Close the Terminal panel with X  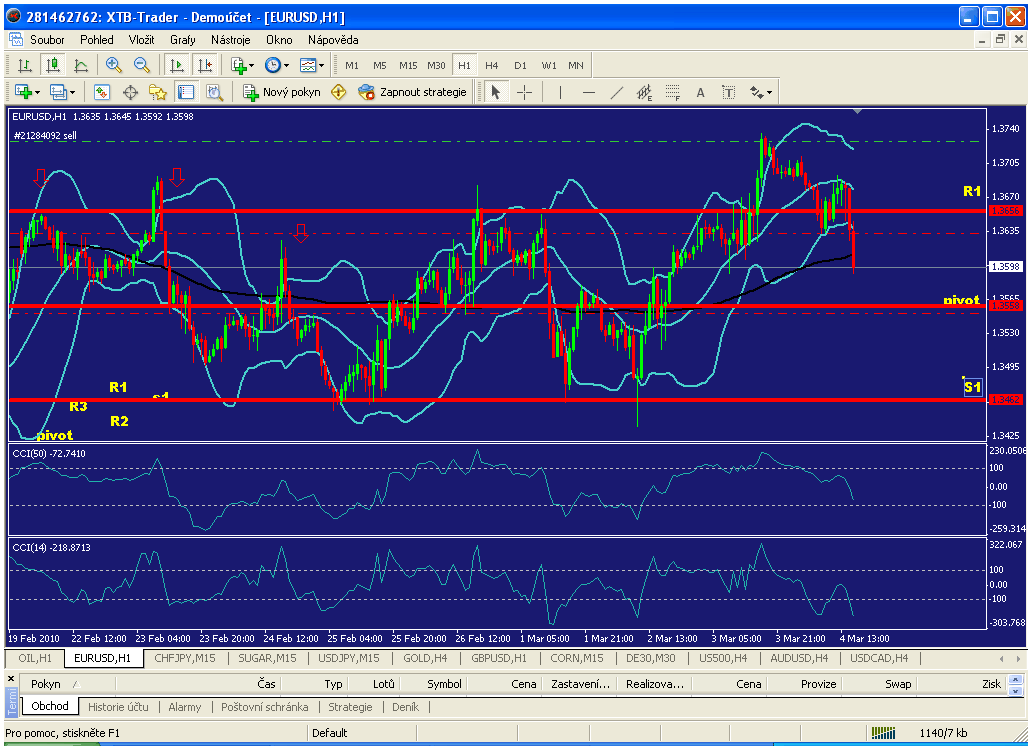click(11, 678)
